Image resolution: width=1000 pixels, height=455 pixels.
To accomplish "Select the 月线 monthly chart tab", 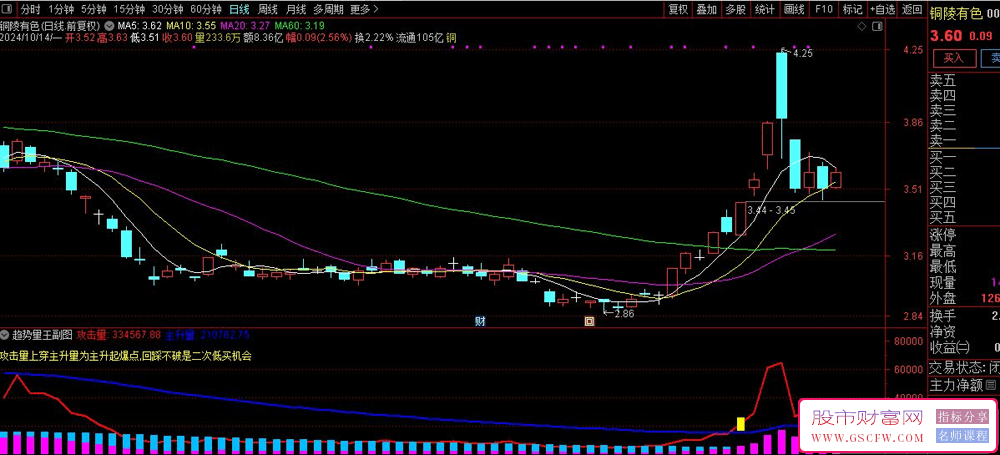I will (x=295, y=9).
